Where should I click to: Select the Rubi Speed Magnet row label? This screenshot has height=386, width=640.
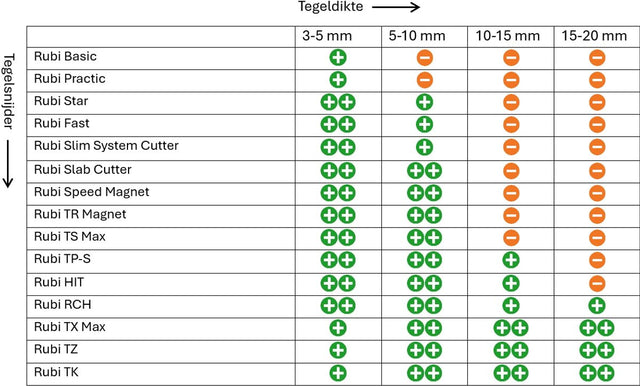pyautogui.click(x=91, y=192)
